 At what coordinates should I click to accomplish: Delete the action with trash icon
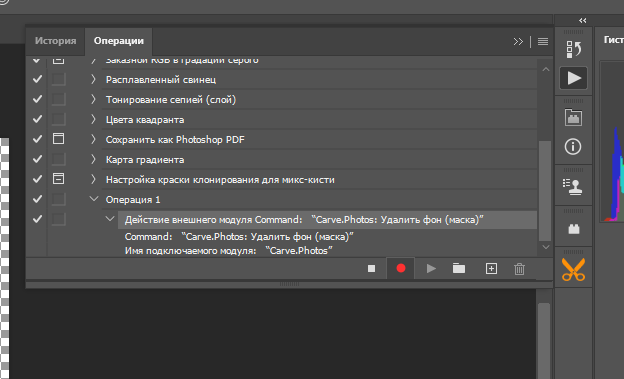click(519, 269)
